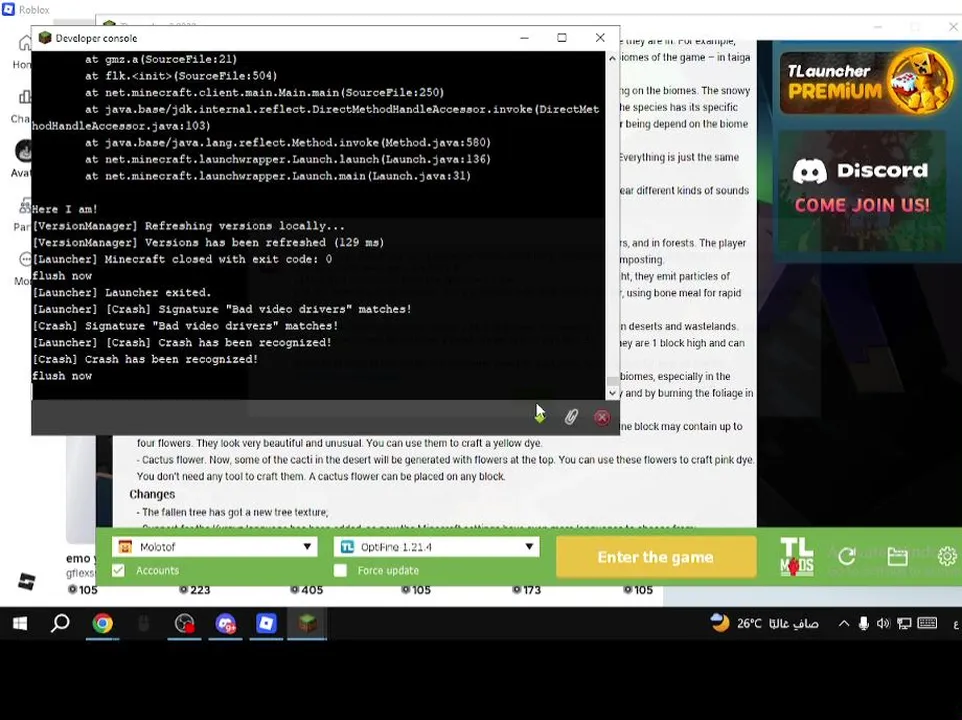Image resolution: width=962 pixels, height=720 pixels.
Task: Click the Roblox Charts sidebar icon
Action: pyautogui.click(x=25, y=97)
